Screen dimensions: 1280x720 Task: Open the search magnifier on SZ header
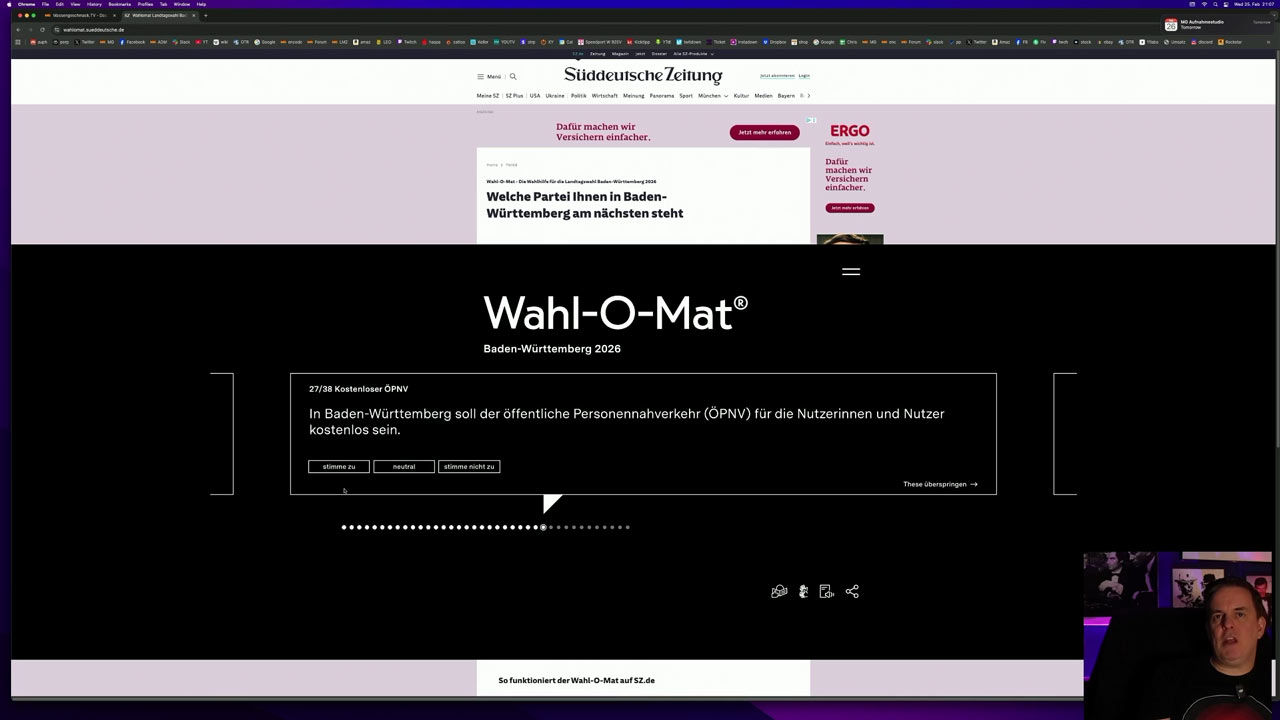(x=513, y=76)
